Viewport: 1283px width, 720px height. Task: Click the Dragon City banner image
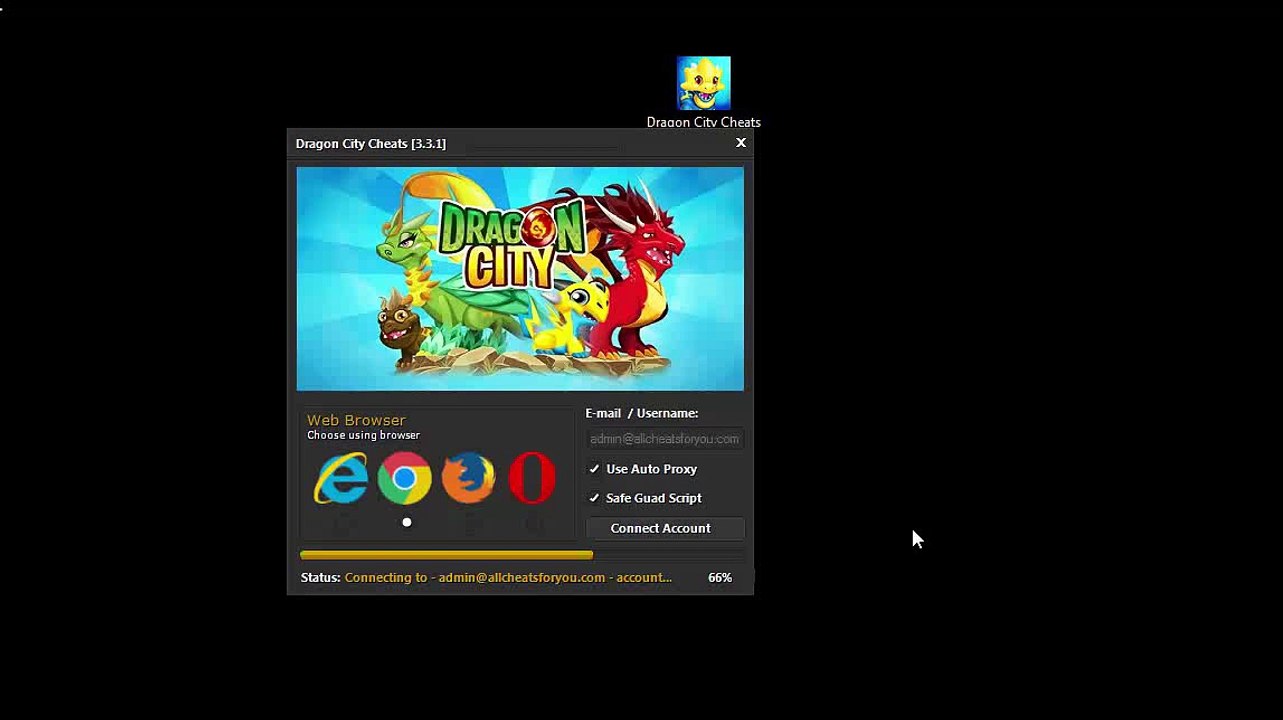pyautogui.click(x=520, y=278)
